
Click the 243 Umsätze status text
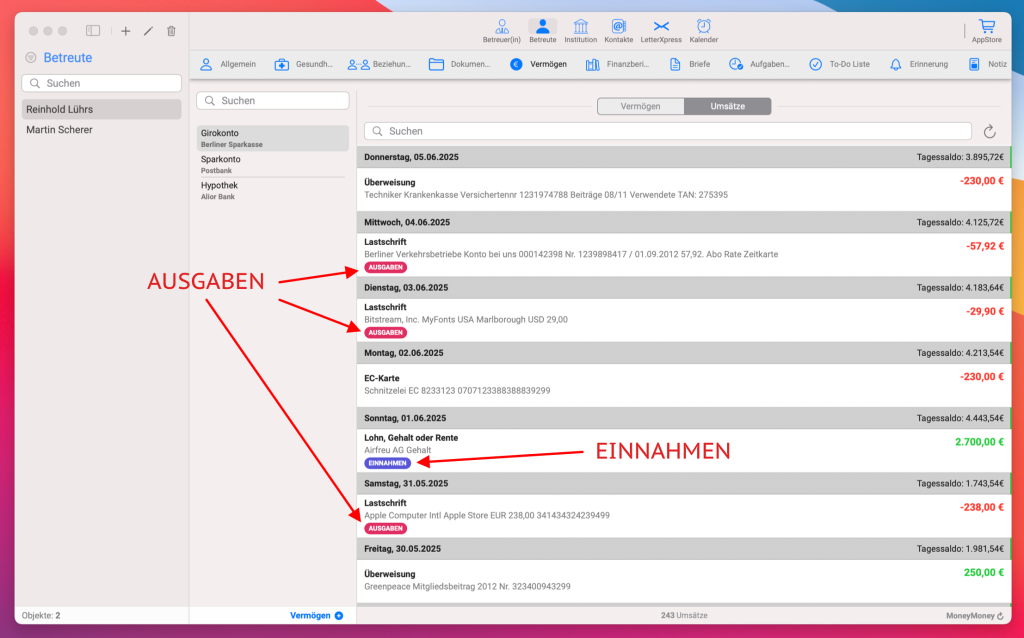coord(684,615)
